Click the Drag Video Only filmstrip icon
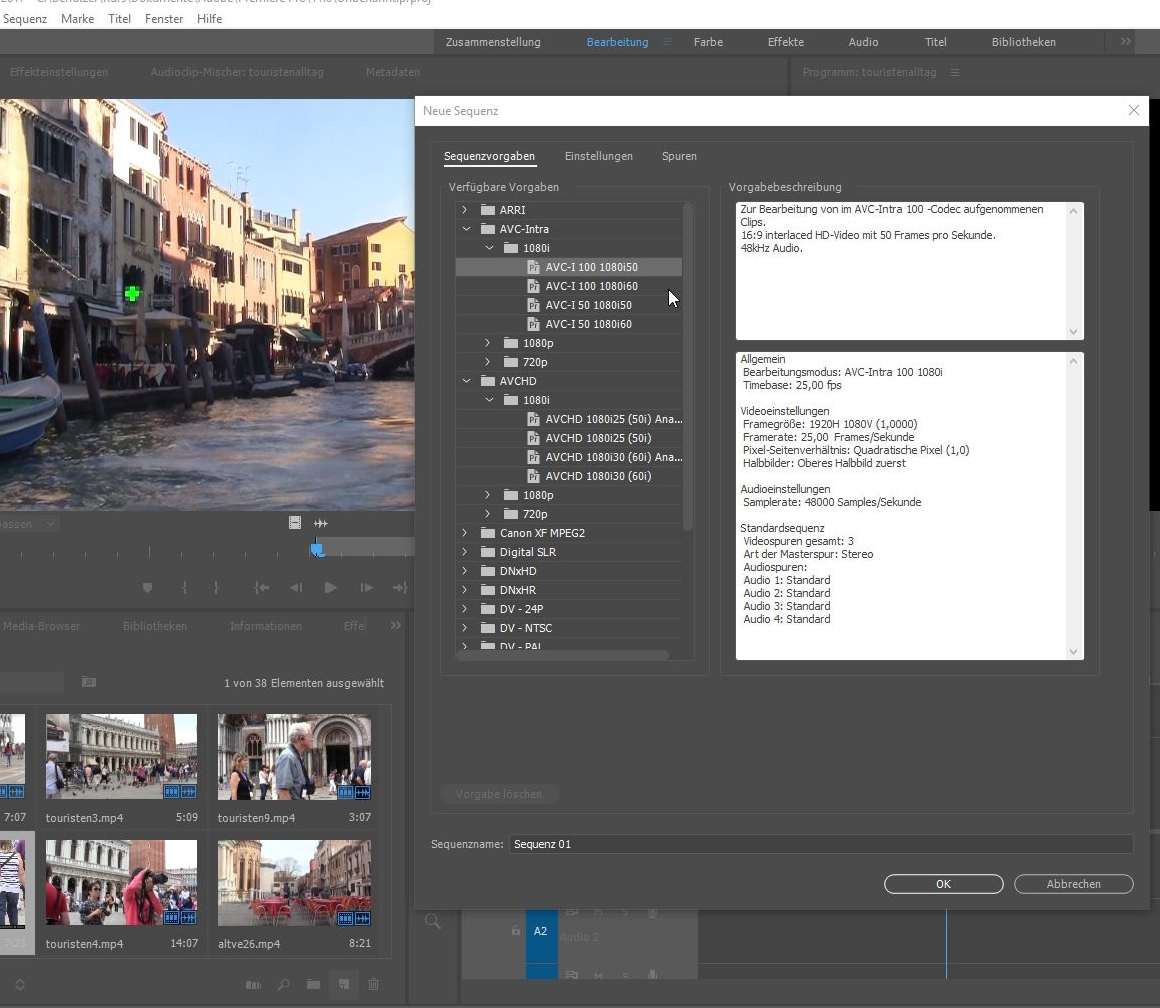The image size is (1160, 1008). click(294, 523)
